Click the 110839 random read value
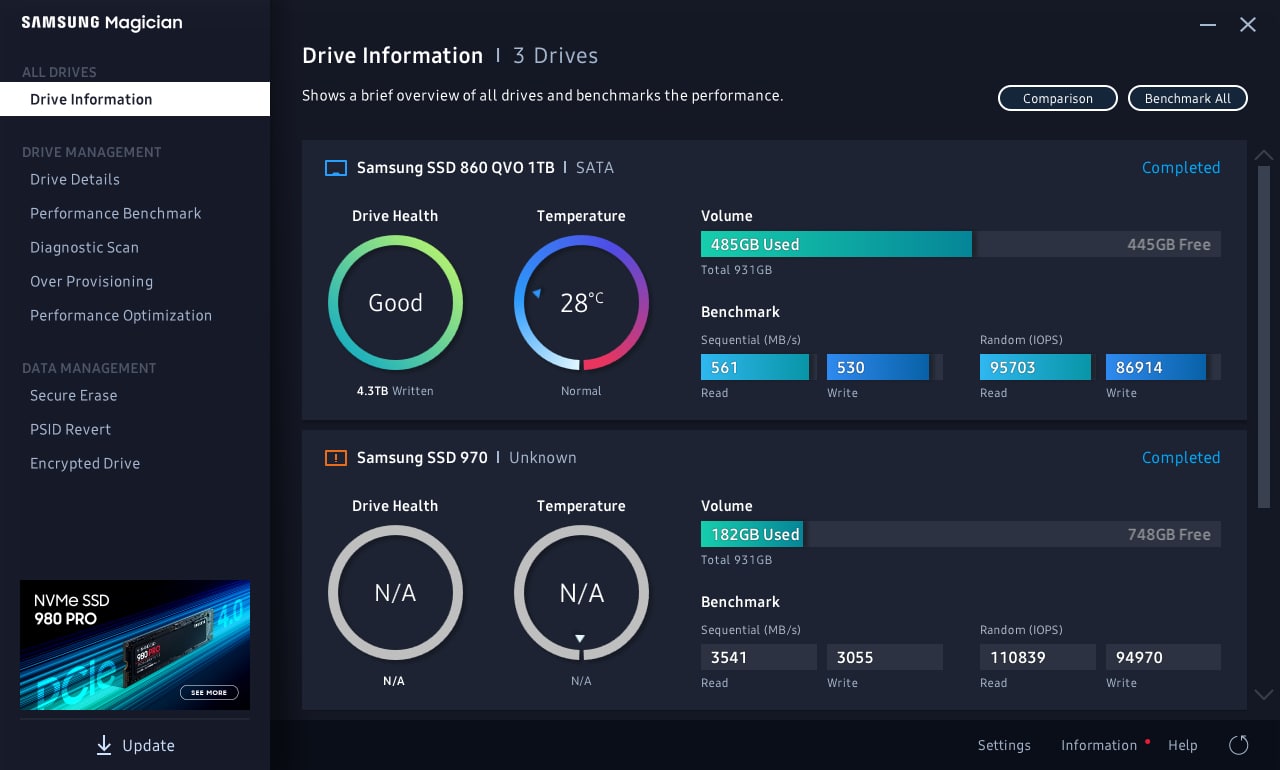Image resolution: width=1280 pixels, height=770 pixels. 1037,657
